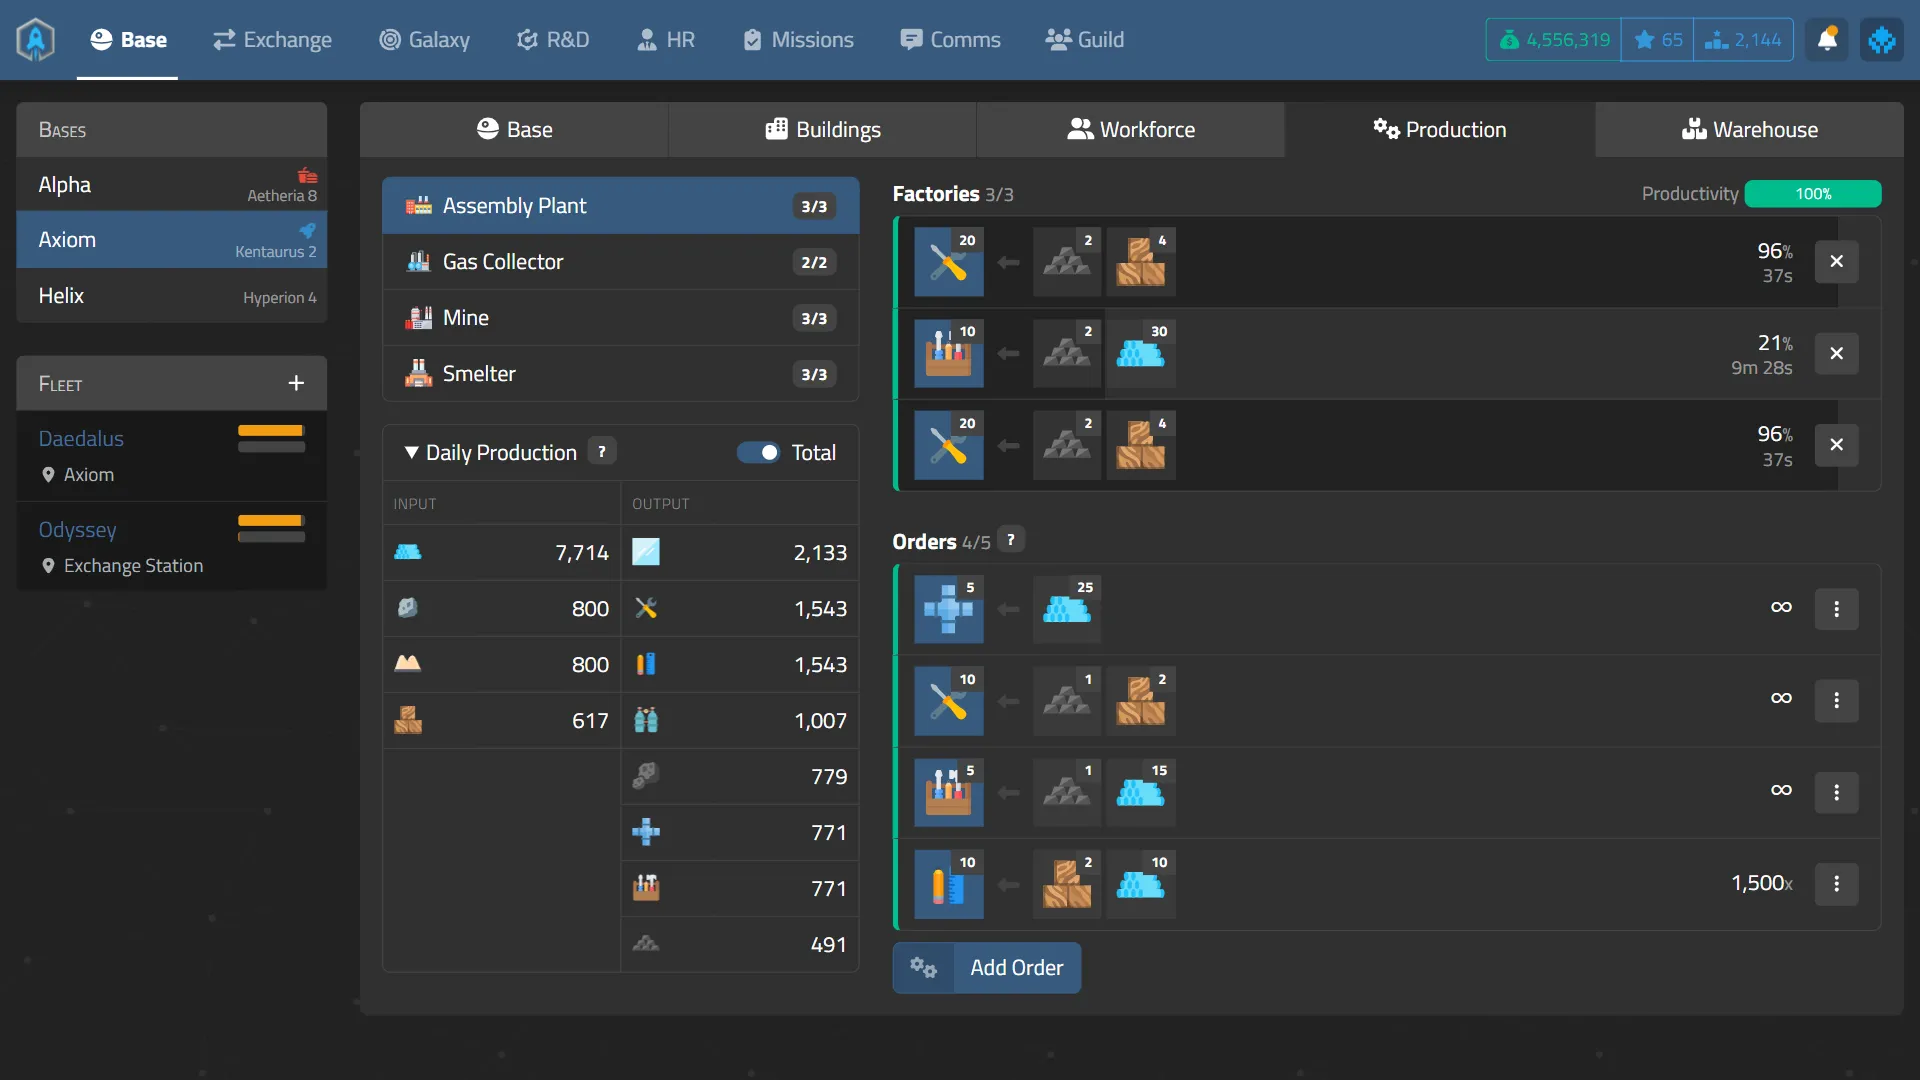Viewport: 1920px width, 1080px height.
Task: Select the Helix base
Action: pos(171,296)
